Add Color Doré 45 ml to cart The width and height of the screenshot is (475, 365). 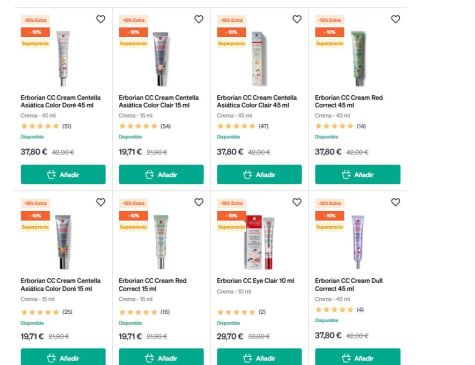63,174
